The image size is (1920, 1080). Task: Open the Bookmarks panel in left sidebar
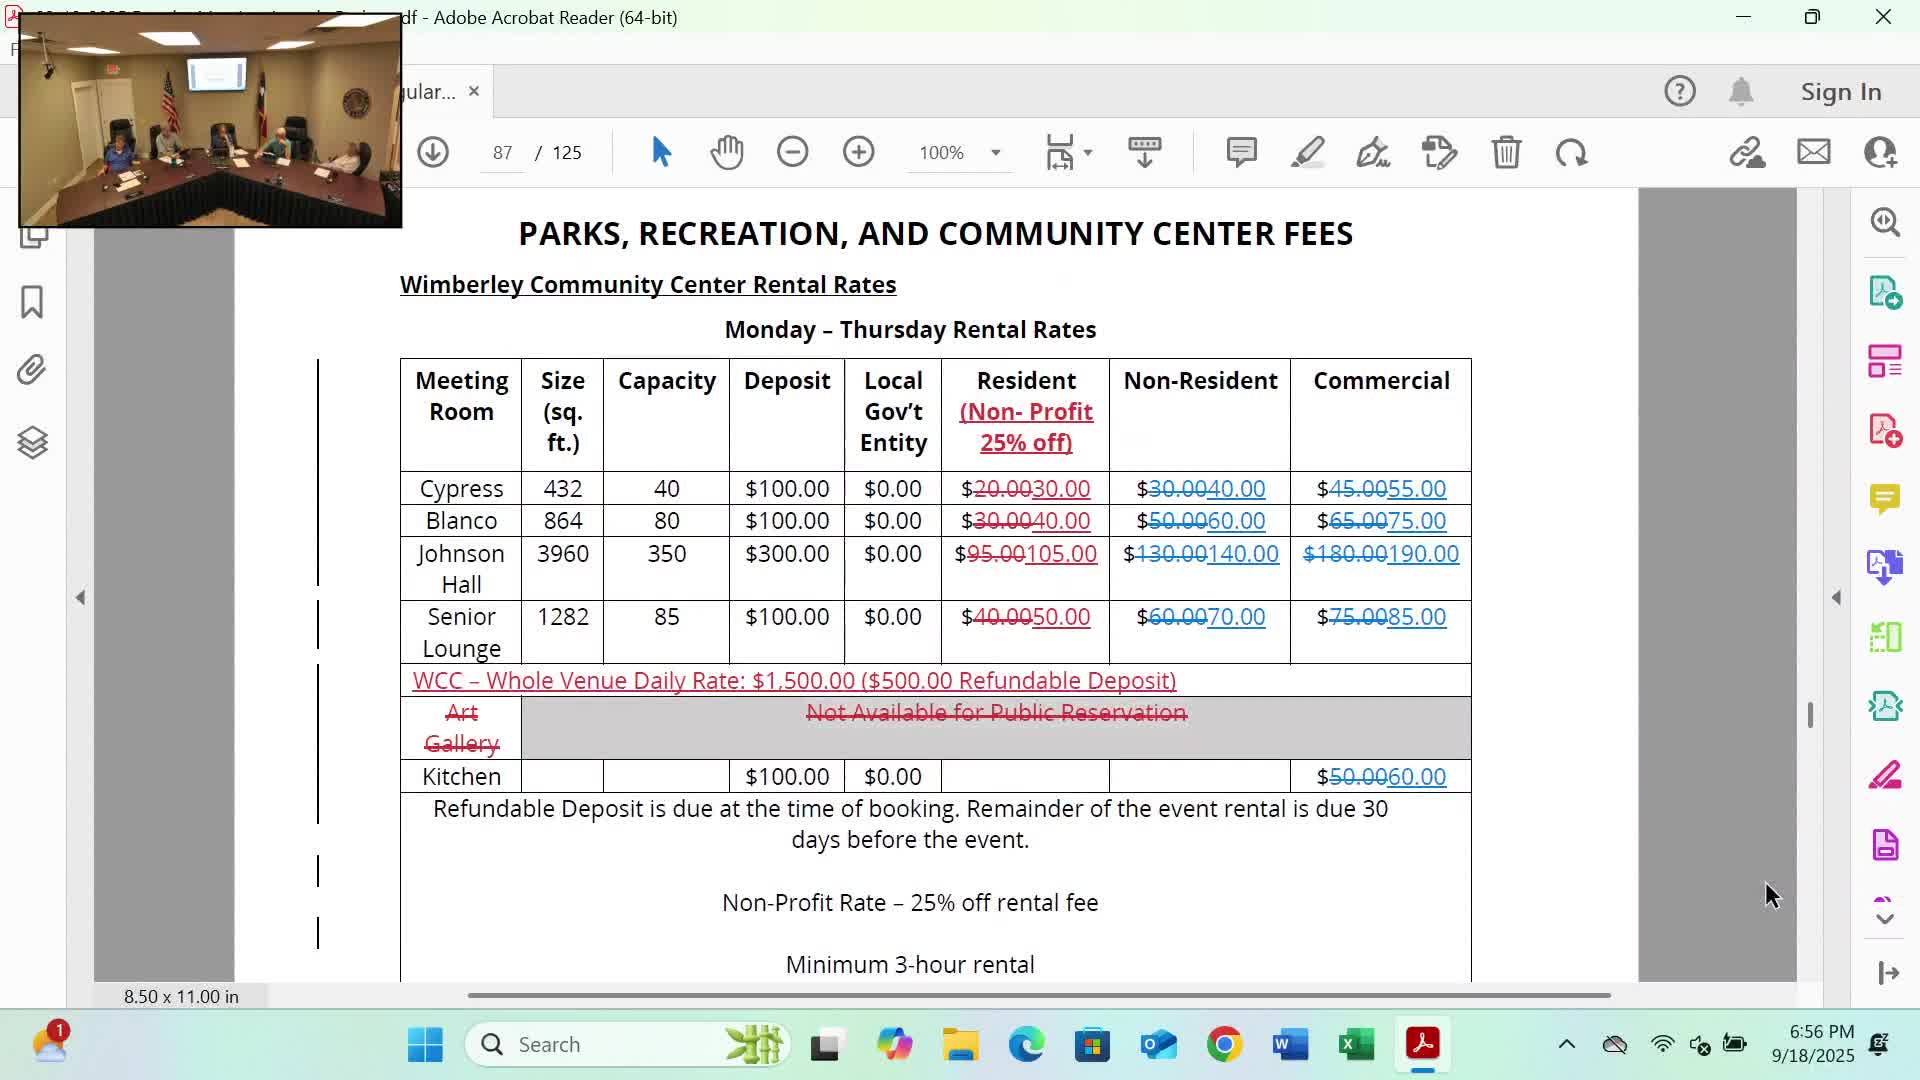(32, 302)
